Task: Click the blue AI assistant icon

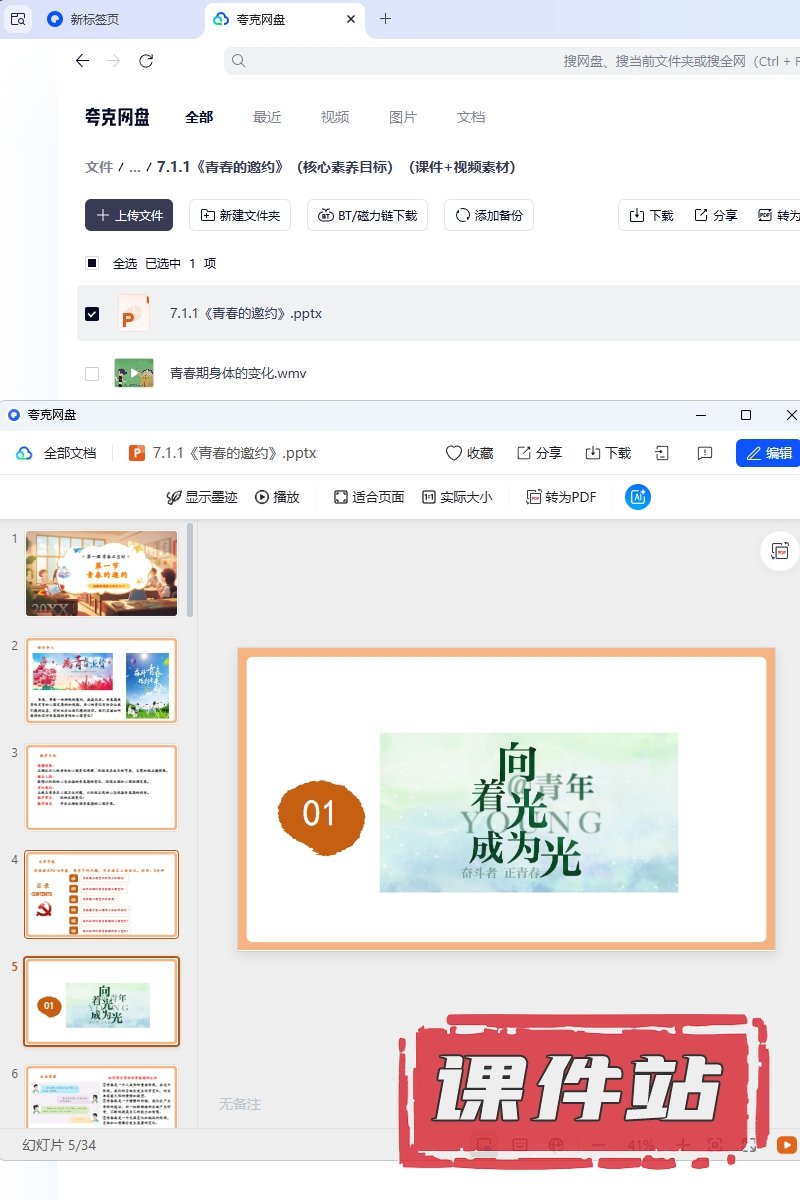Action: pos(638,497)
